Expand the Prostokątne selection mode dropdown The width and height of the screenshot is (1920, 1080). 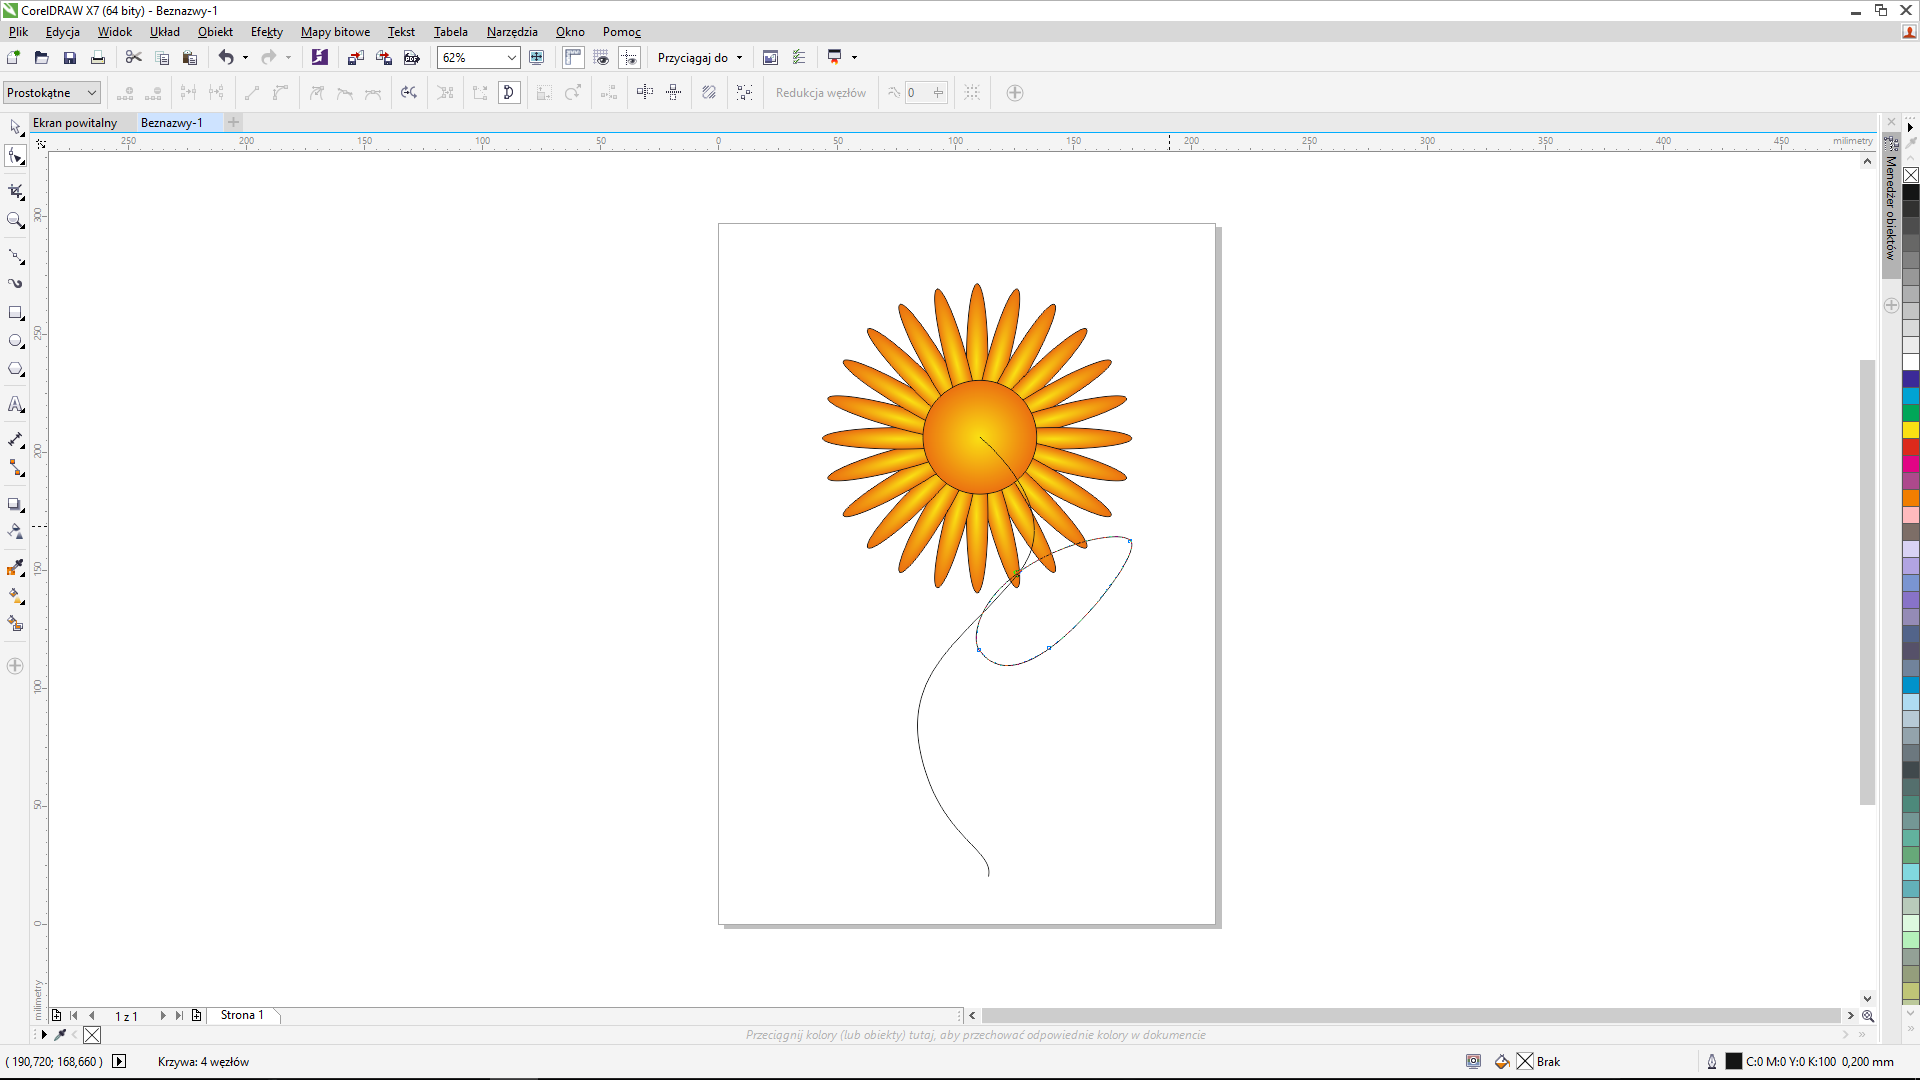click(91, 93)
